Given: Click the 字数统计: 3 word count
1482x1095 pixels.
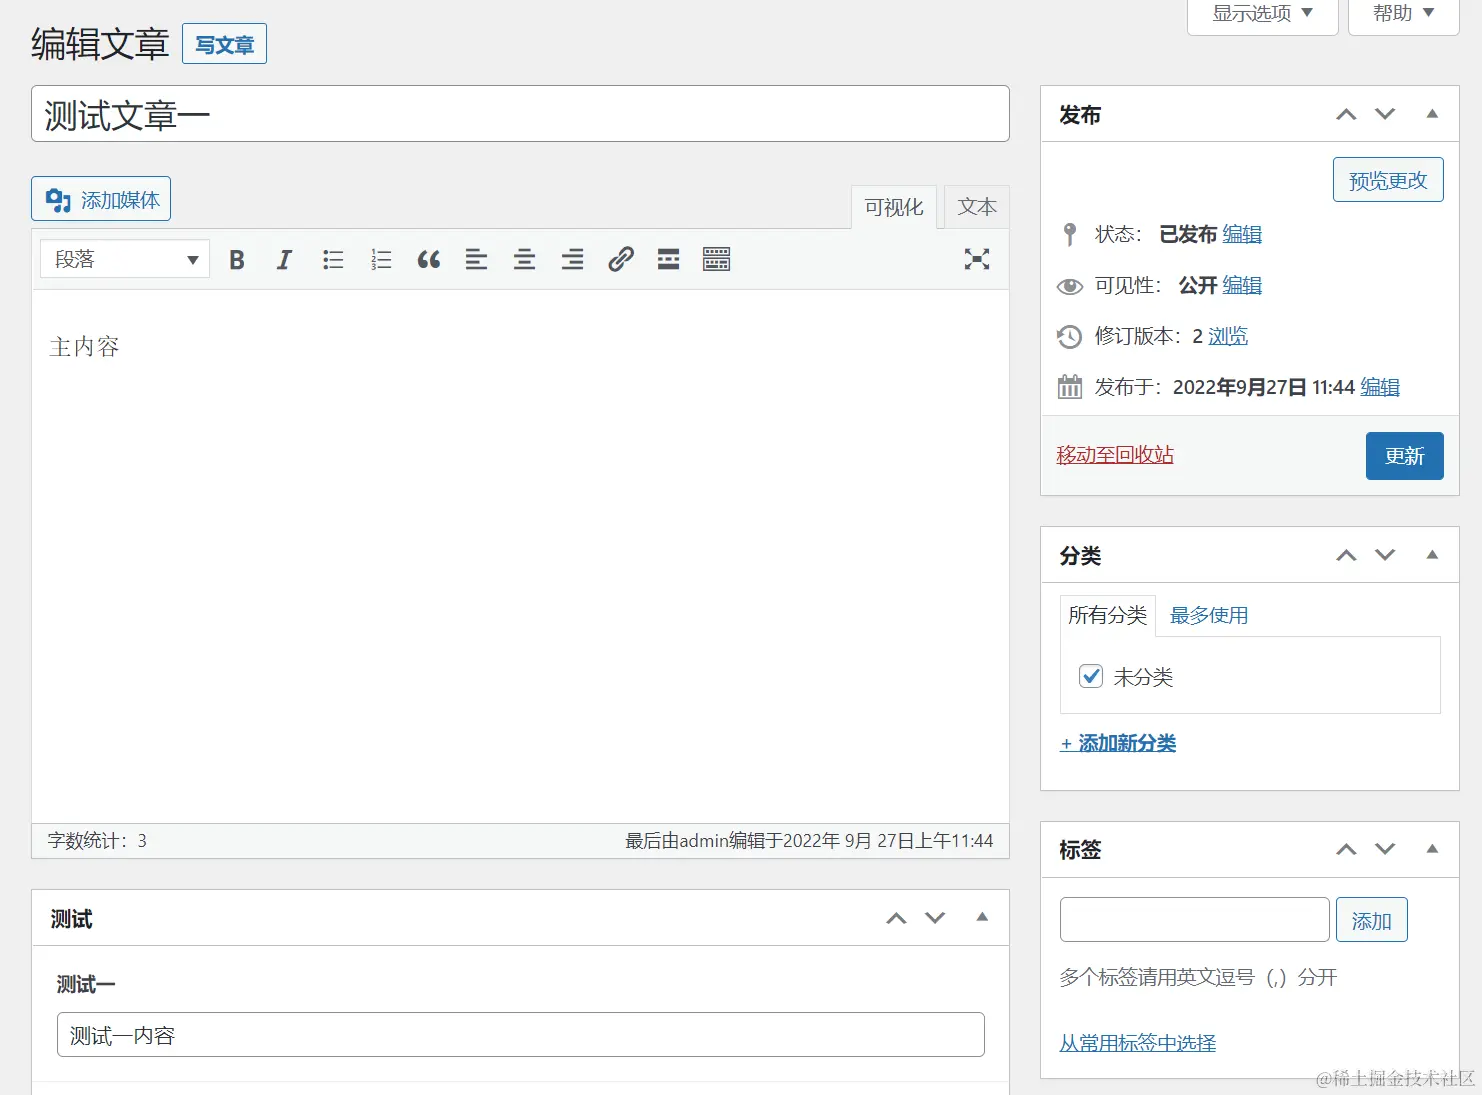Looking at the screenshot, I should pos(97,841).
